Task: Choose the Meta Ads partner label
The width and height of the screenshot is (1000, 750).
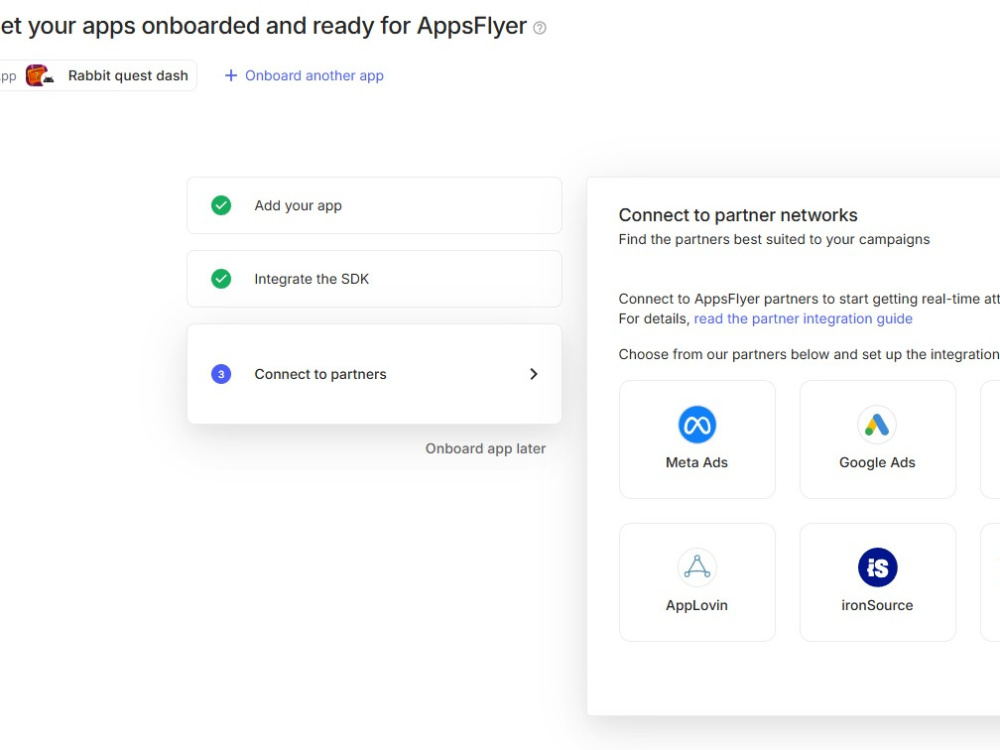Action: pyautogui.click(x=696, y=462)
